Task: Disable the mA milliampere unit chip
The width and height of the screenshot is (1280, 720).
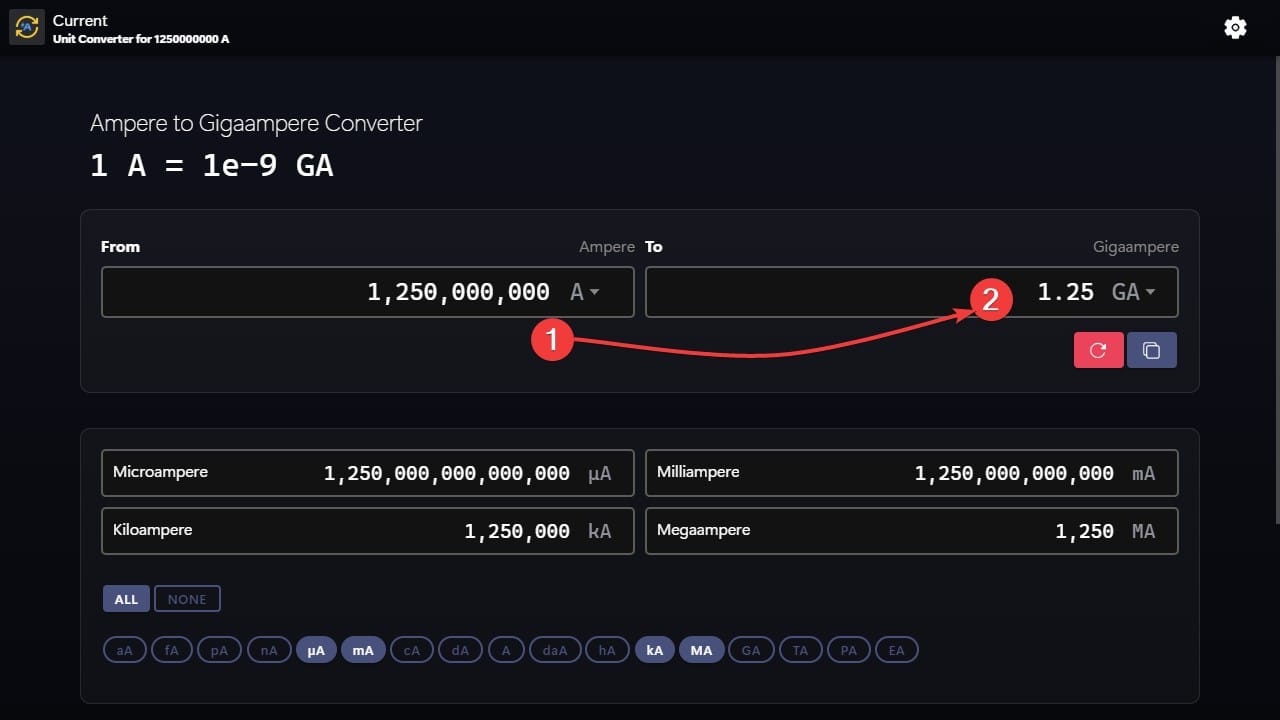Action: coord(363,649)
